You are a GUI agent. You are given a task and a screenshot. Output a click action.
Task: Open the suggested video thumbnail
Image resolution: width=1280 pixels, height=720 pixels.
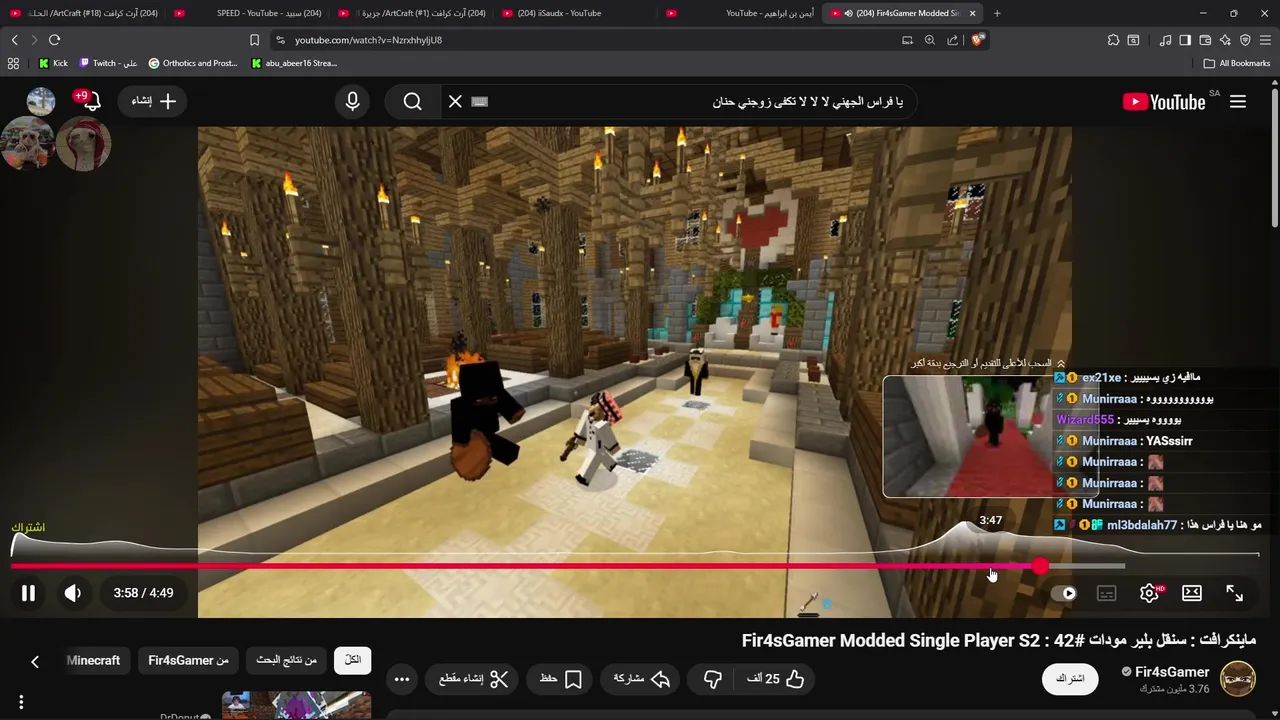tap(296, 706)
